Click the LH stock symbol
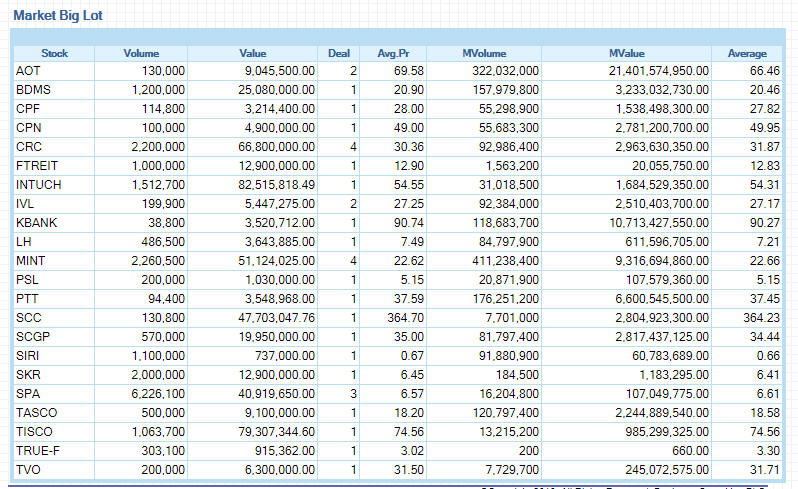Image resolution: width=798 pixels, height=489 pixels. click(x=23, y=242)
